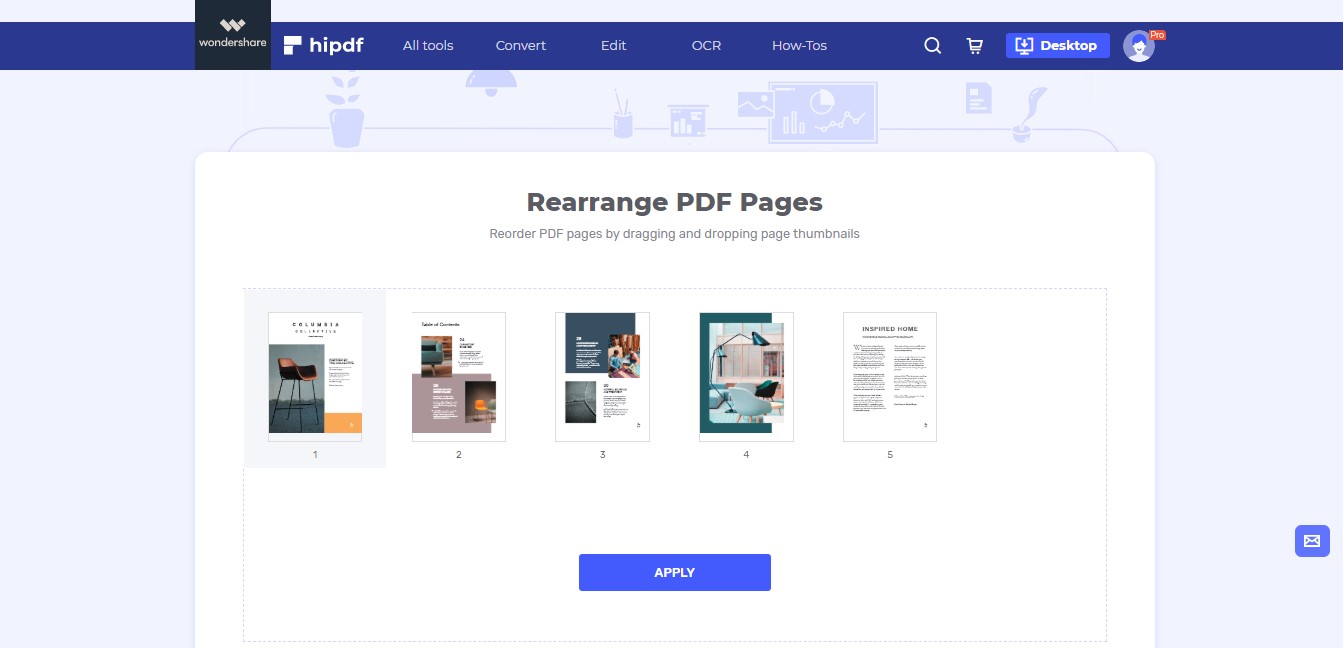
Task: Click the Wondershare logo
Action: [x=233, y=35]
